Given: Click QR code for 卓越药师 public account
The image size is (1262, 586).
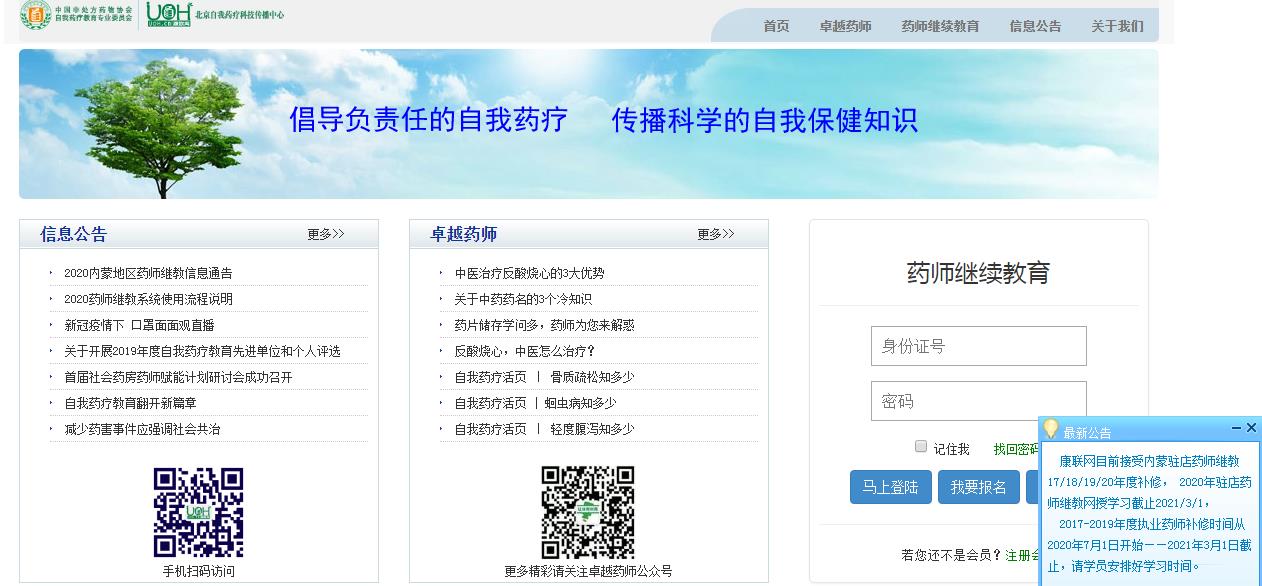Looking at the screenshot, I should 588,512.
